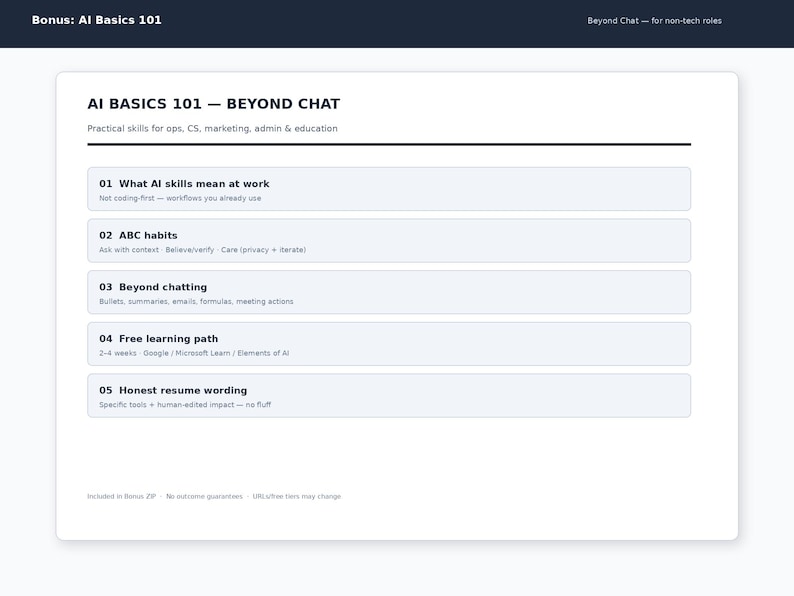Open the '02 ABC habits' card

(389, 241)
